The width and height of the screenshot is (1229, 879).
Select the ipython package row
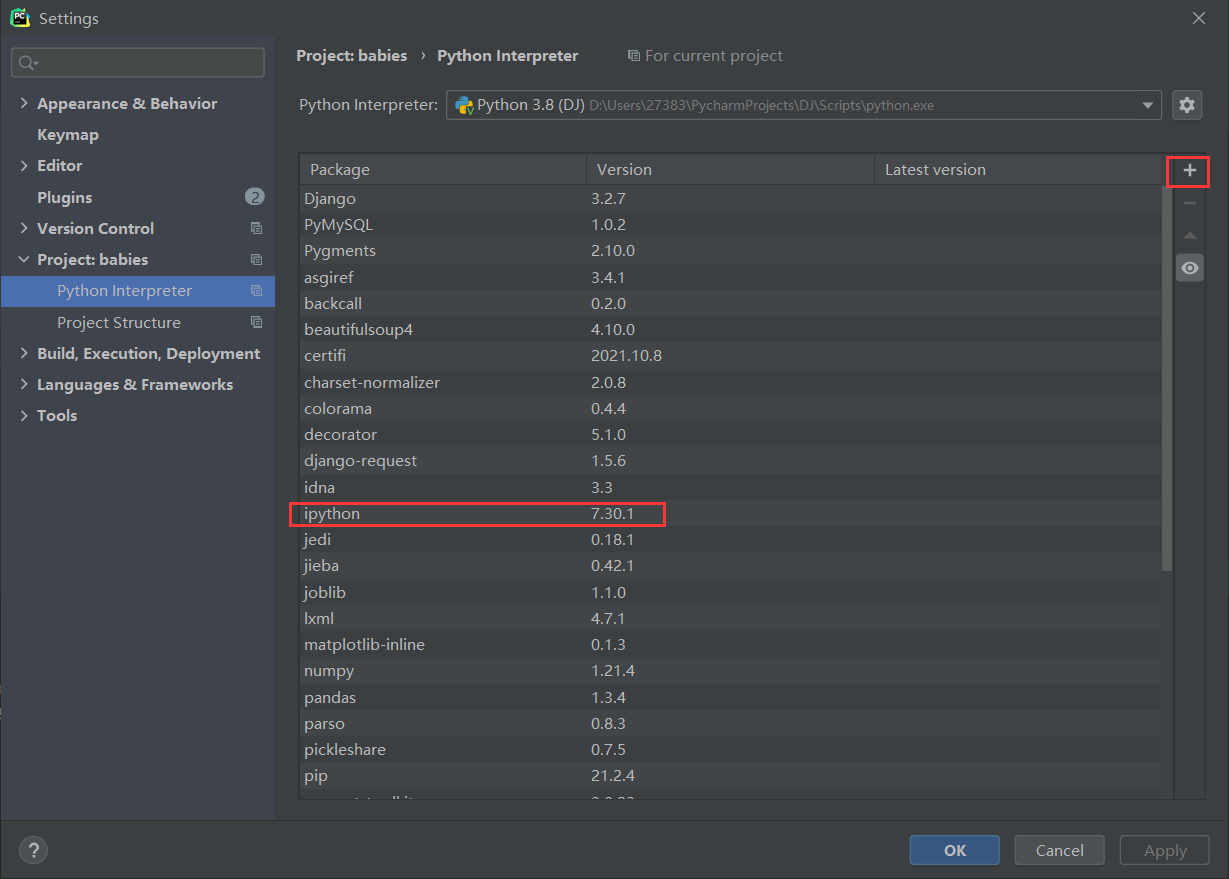[x=731, y=514]
